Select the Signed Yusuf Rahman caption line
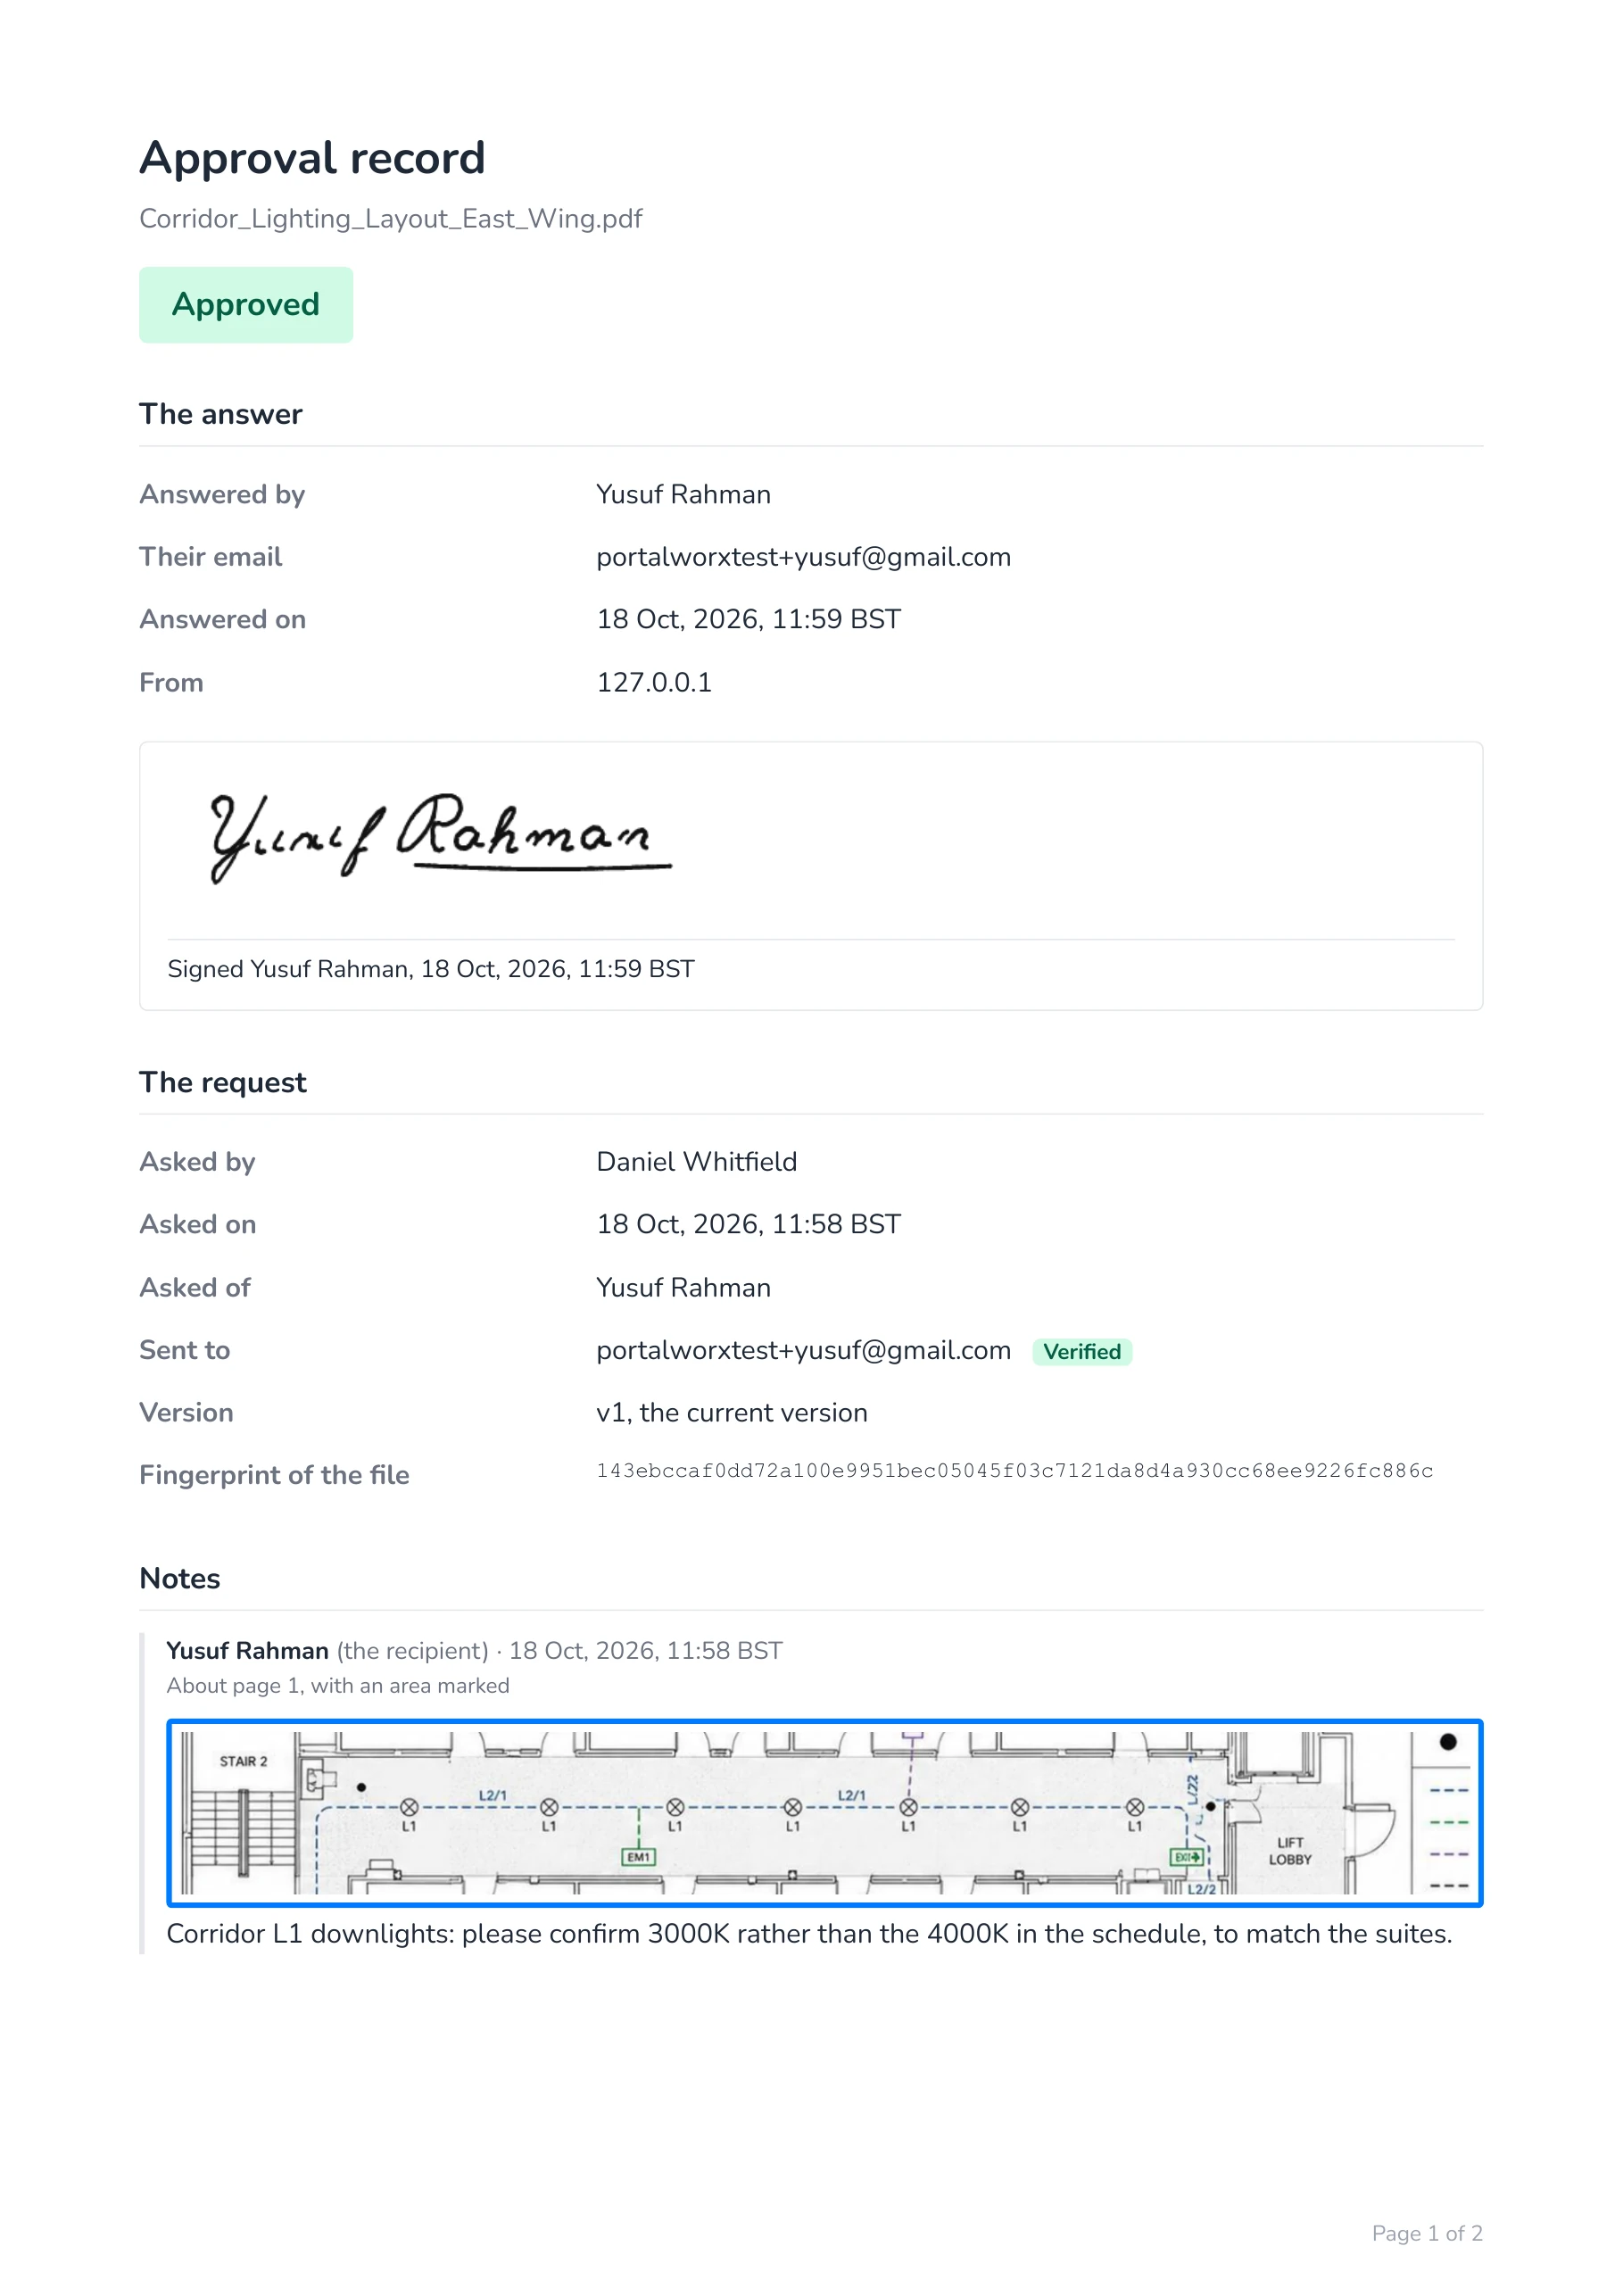This screenshot has height=2296, width=1623. point(431,969)
